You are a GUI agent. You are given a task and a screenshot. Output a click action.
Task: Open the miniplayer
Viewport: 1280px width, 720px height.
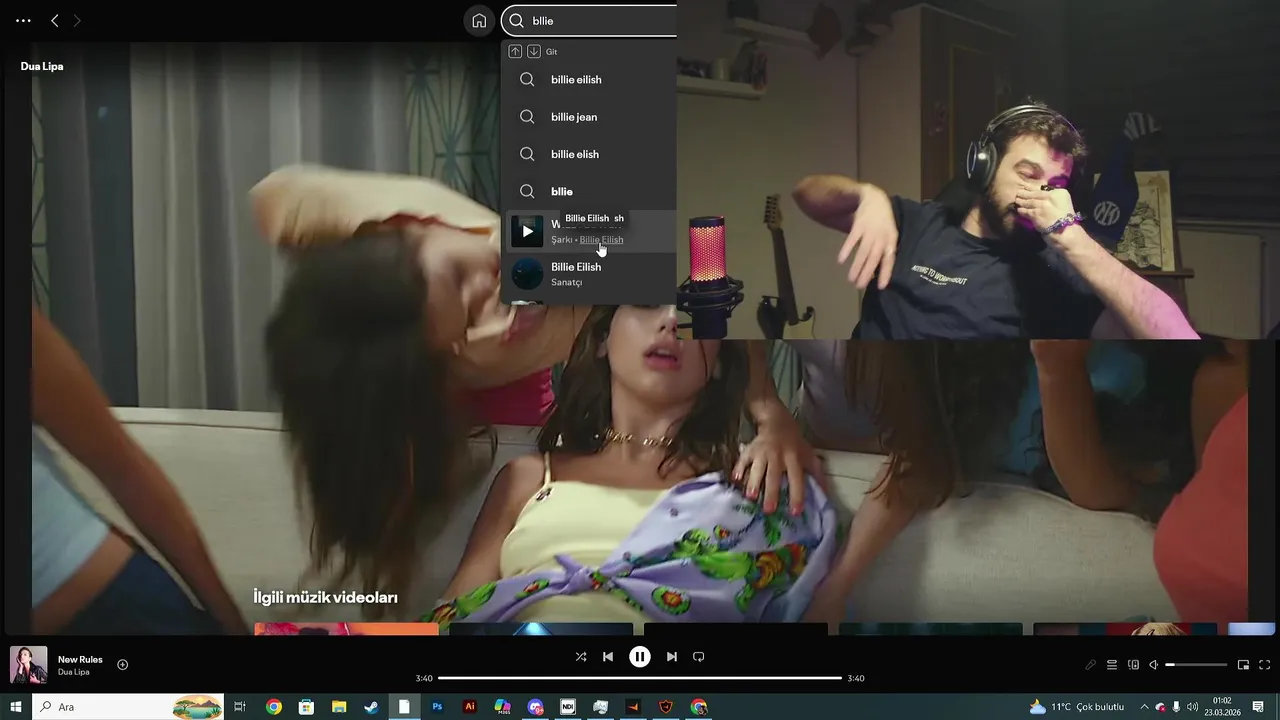(1243, 665)
